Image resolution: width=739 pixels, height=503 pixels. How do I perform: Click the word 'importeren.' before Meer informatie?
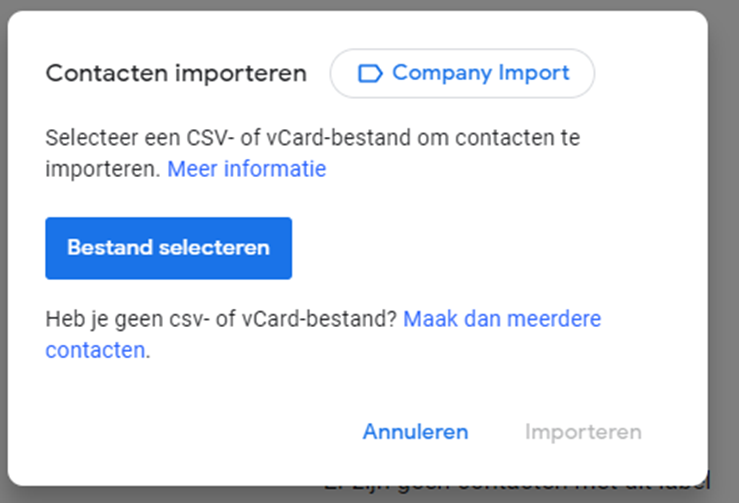[103, 169]
